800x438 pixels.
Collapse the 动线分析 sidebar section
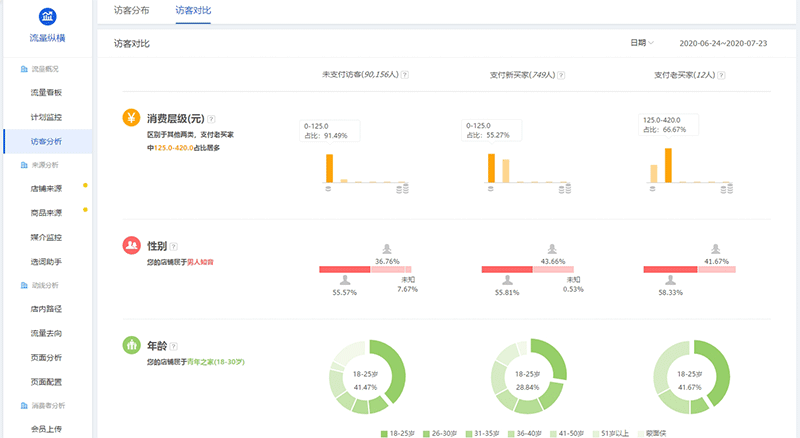pos(45,285)
